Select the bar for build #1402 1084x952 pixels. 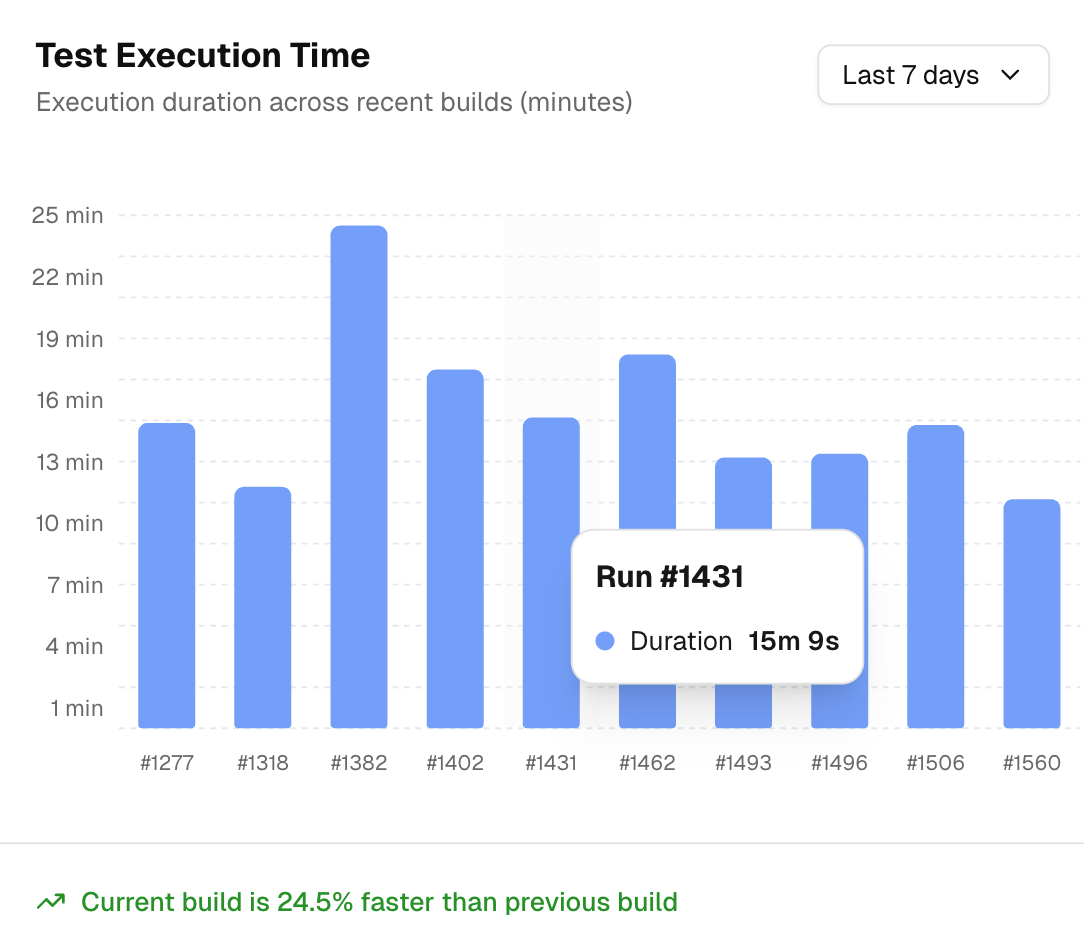[x=455, y=548]
